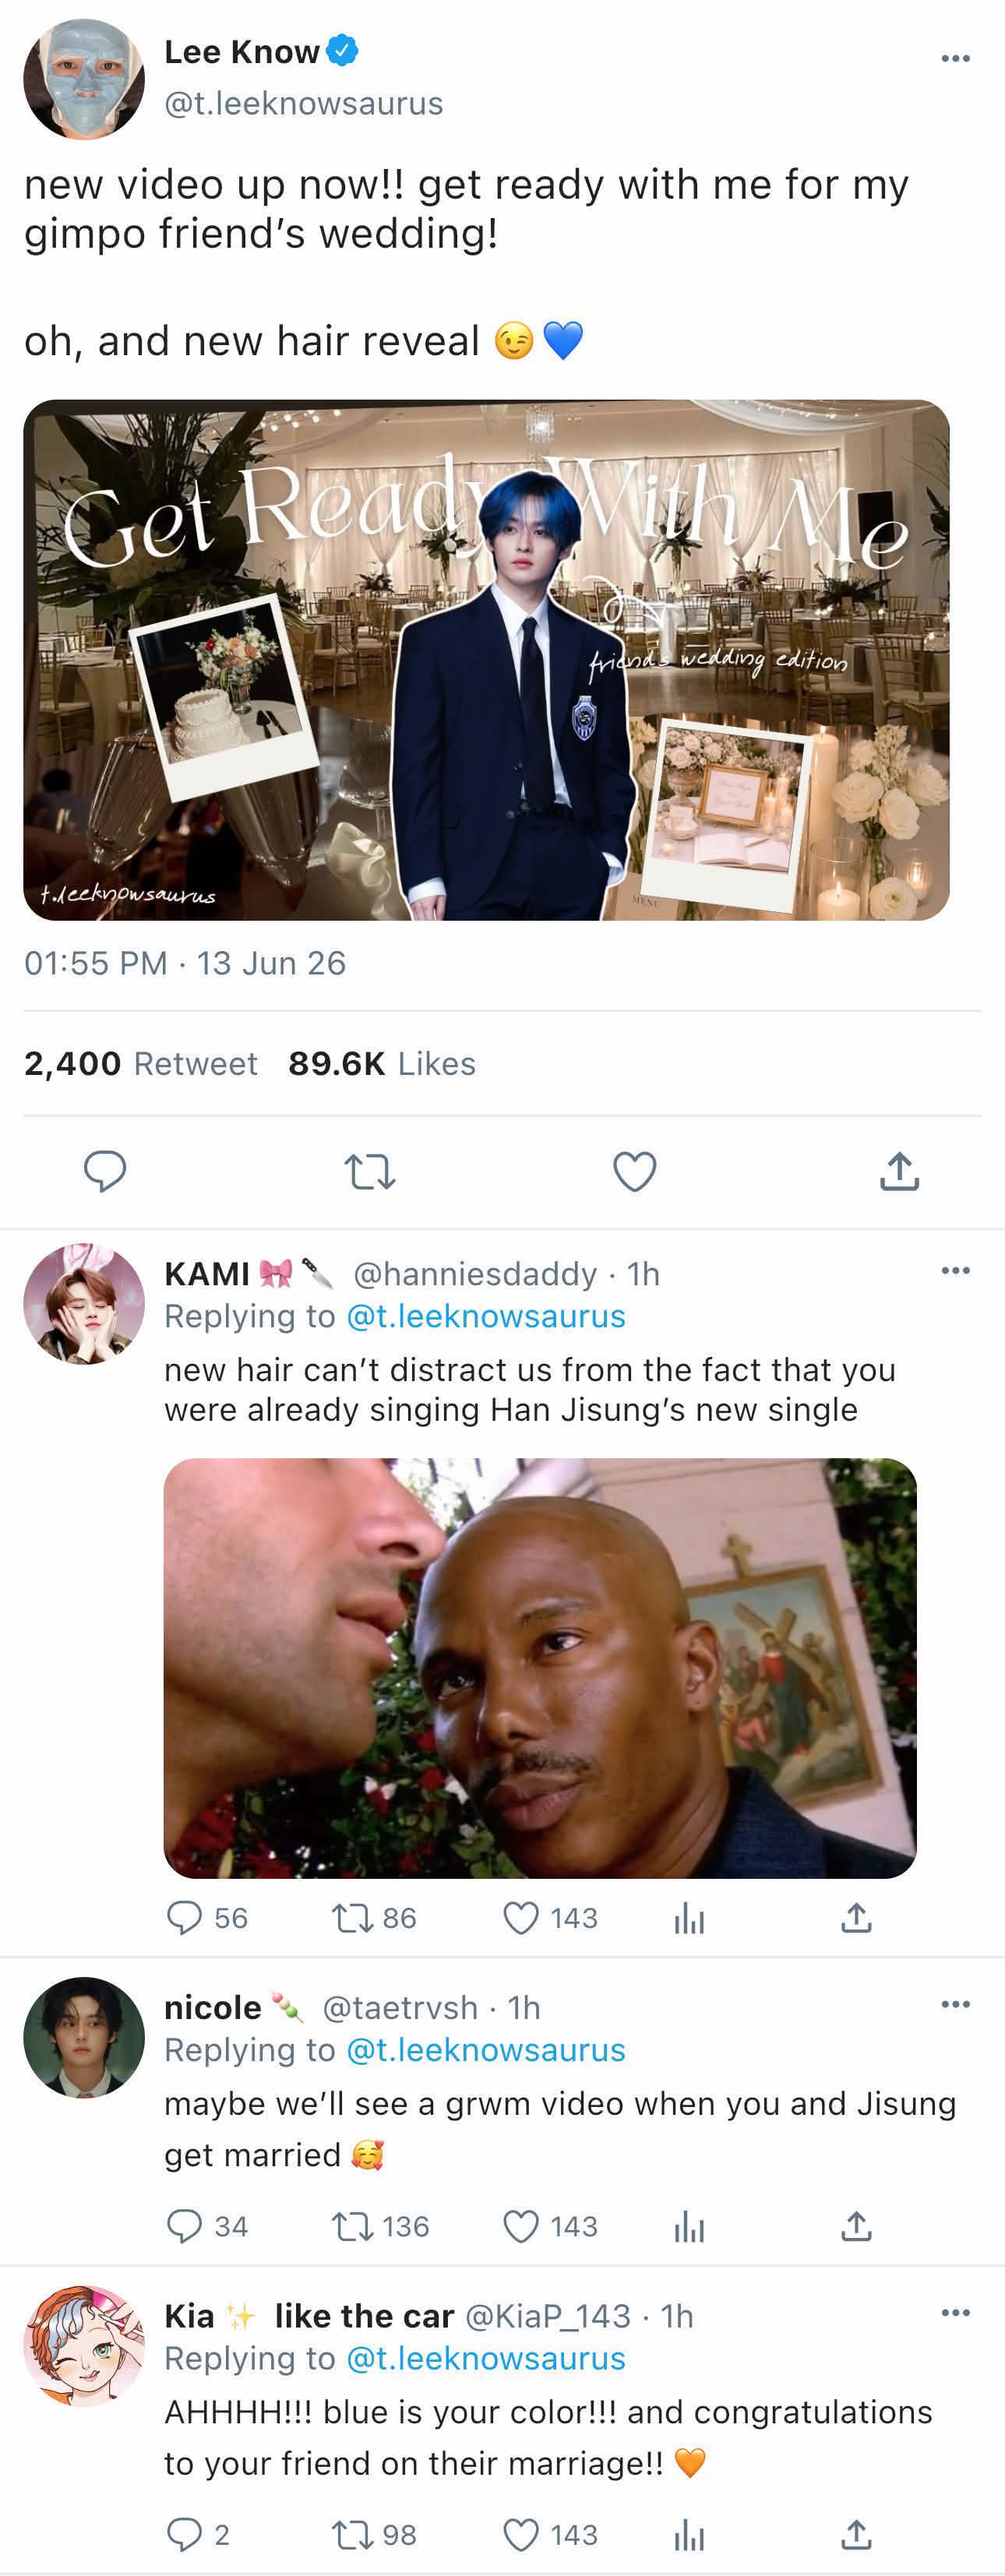
Task: Retweet Lee Know's main tweet
Action: pyautogui.click(x=369, y=1171)
